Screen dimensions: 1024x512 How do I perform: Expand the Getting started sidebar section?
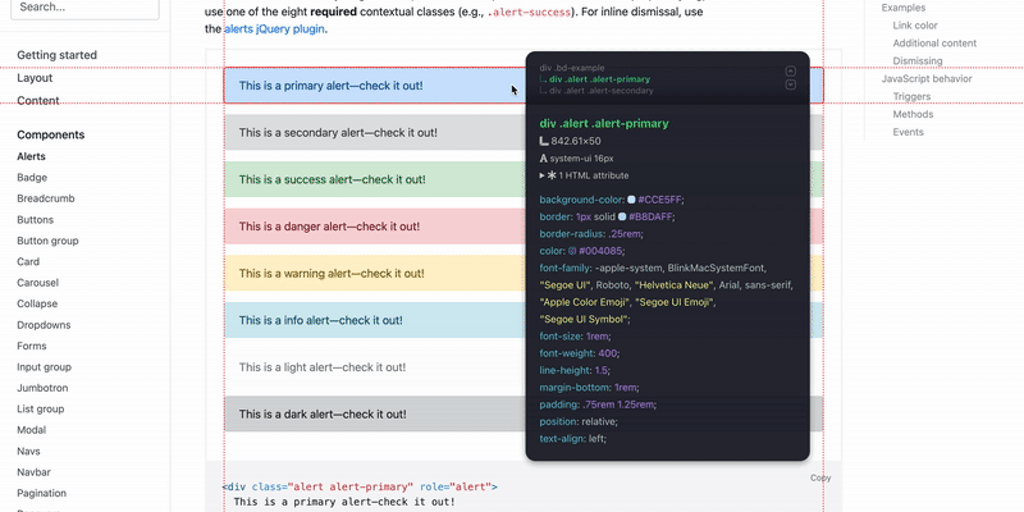point(57,55)
